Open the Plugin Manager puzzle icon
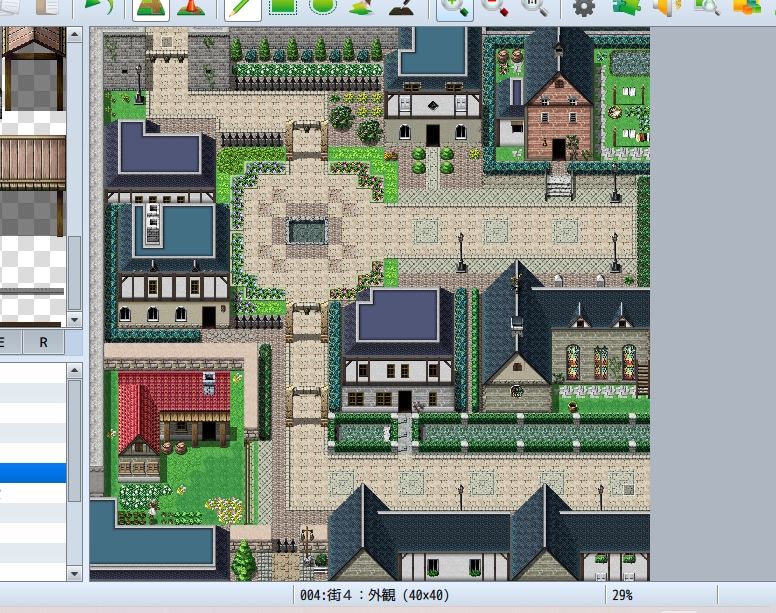 (x=625, y=6)
